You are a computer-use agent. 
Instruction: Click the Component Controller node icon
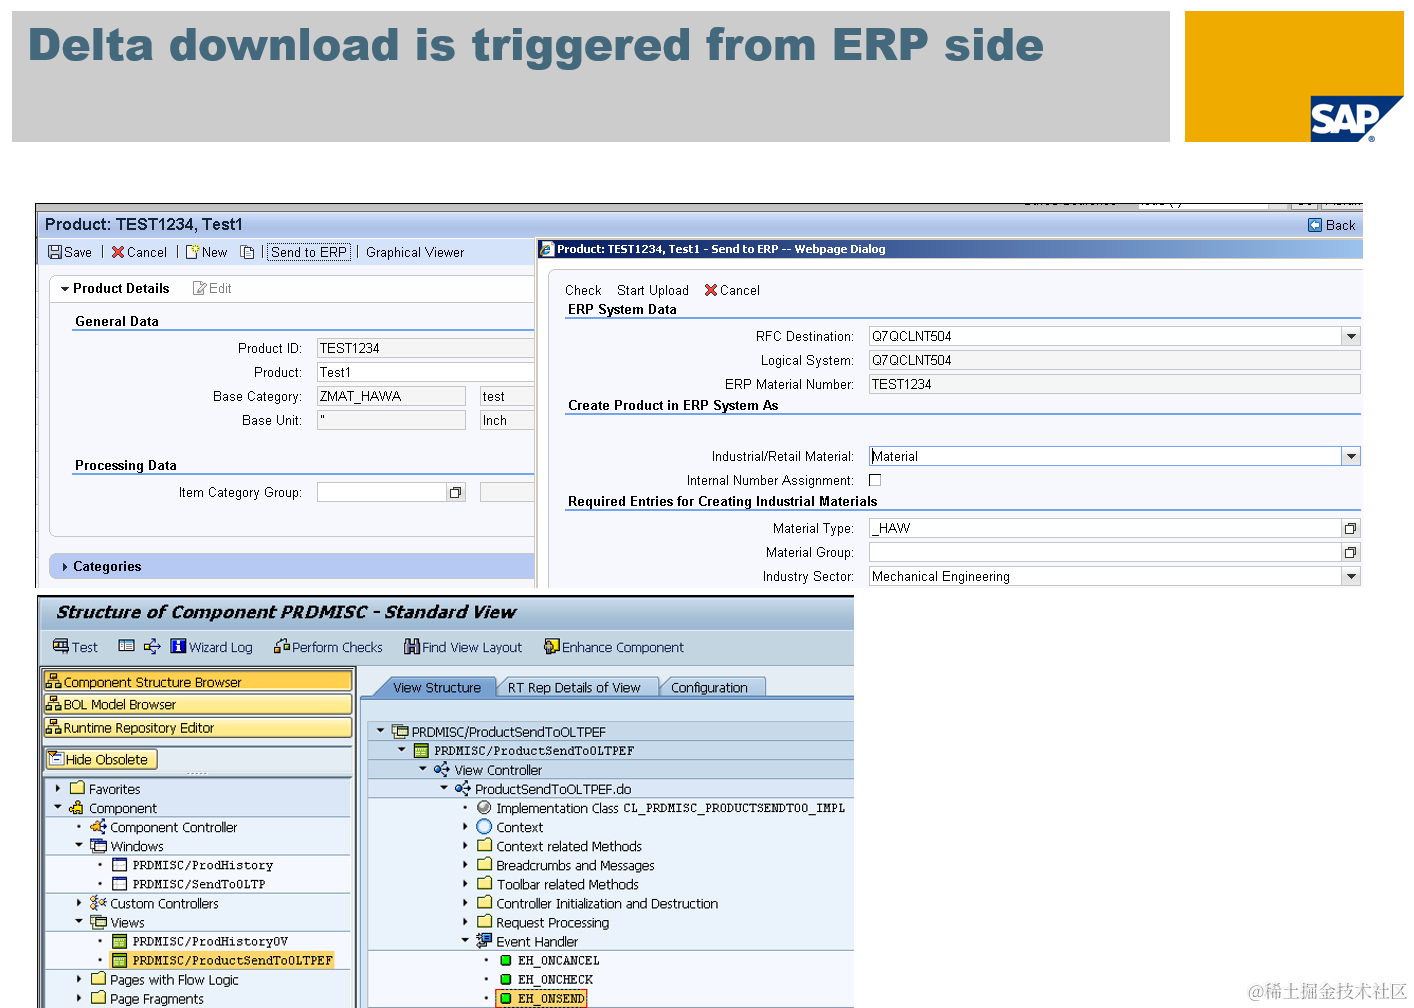(x=98, y=827)
